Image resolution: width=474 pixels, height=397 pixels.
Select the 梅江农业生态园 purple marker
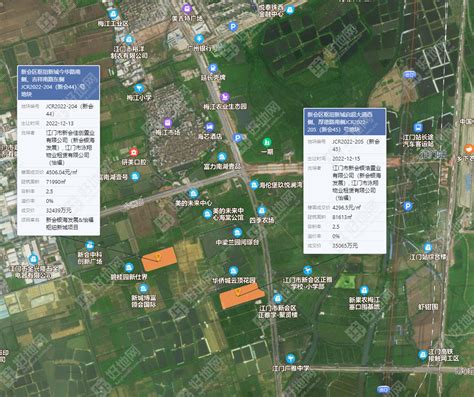tap(225, 97)
